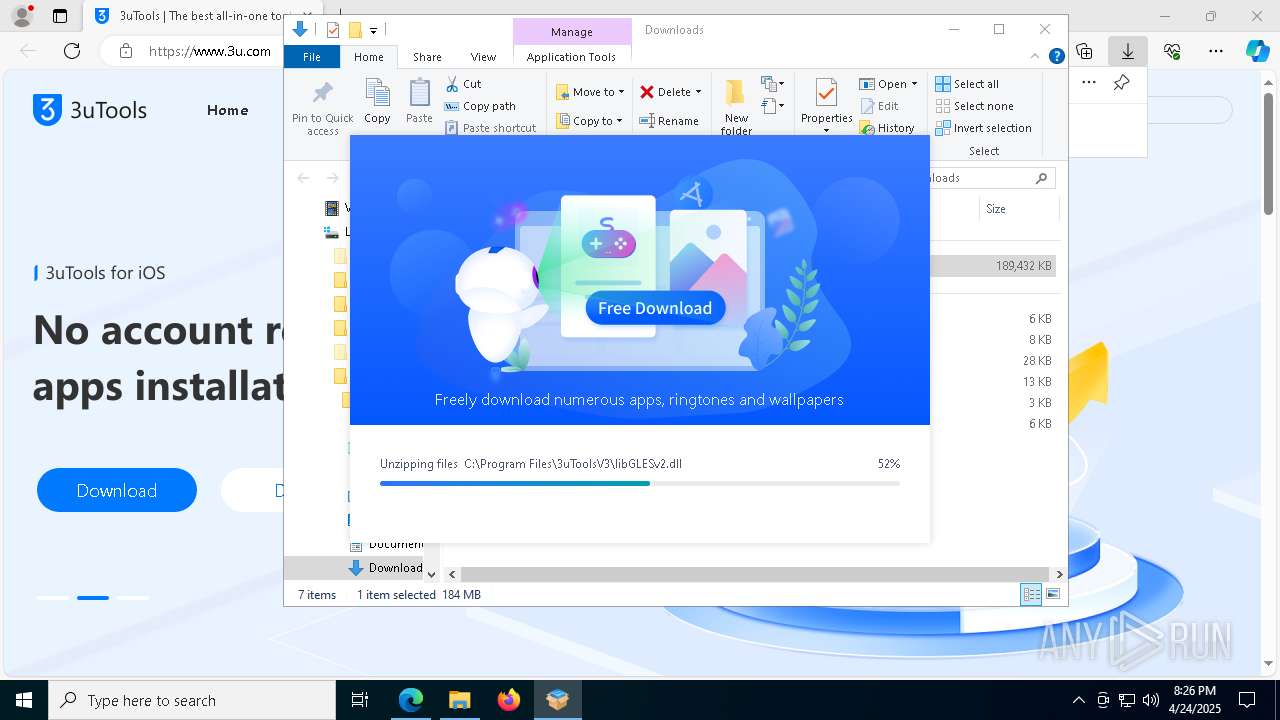This screenshot has height=720, width=1280.
Task: Open Explorer help question mark icon
Action: (x=1056, y=56)
